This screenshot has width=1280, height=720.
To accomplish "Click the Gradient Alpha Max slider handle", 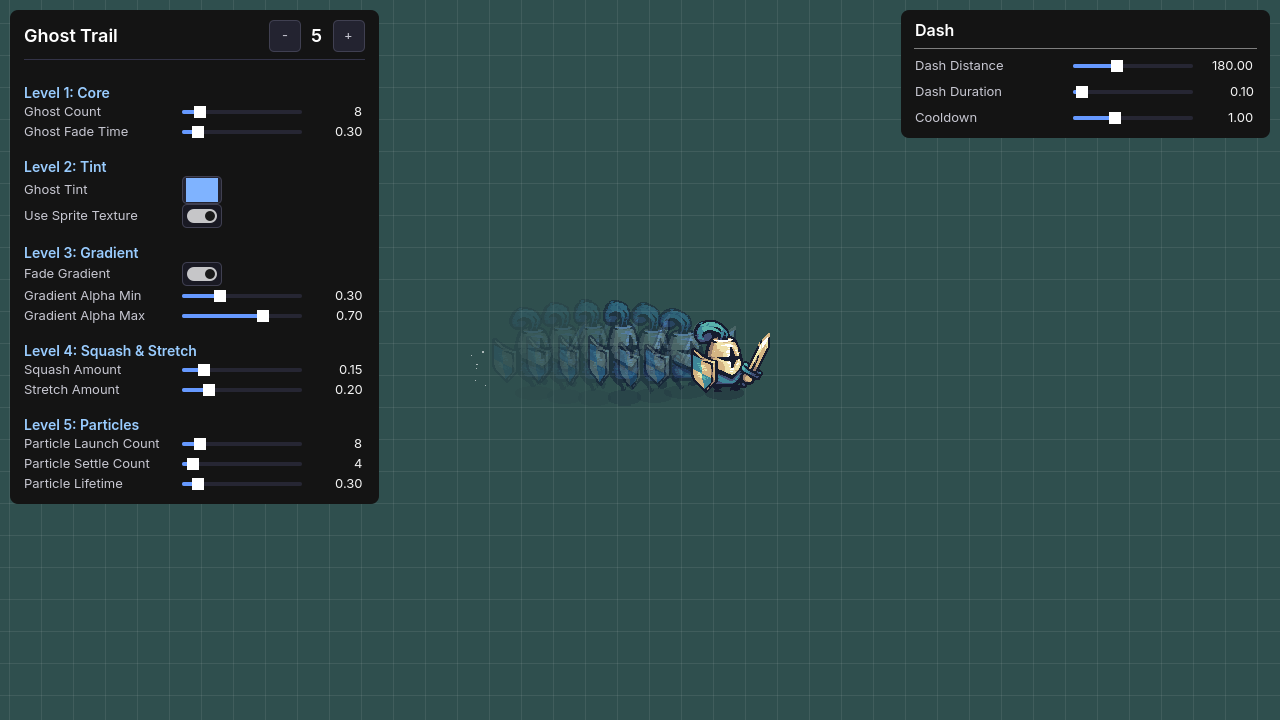I will click(263, 316).
